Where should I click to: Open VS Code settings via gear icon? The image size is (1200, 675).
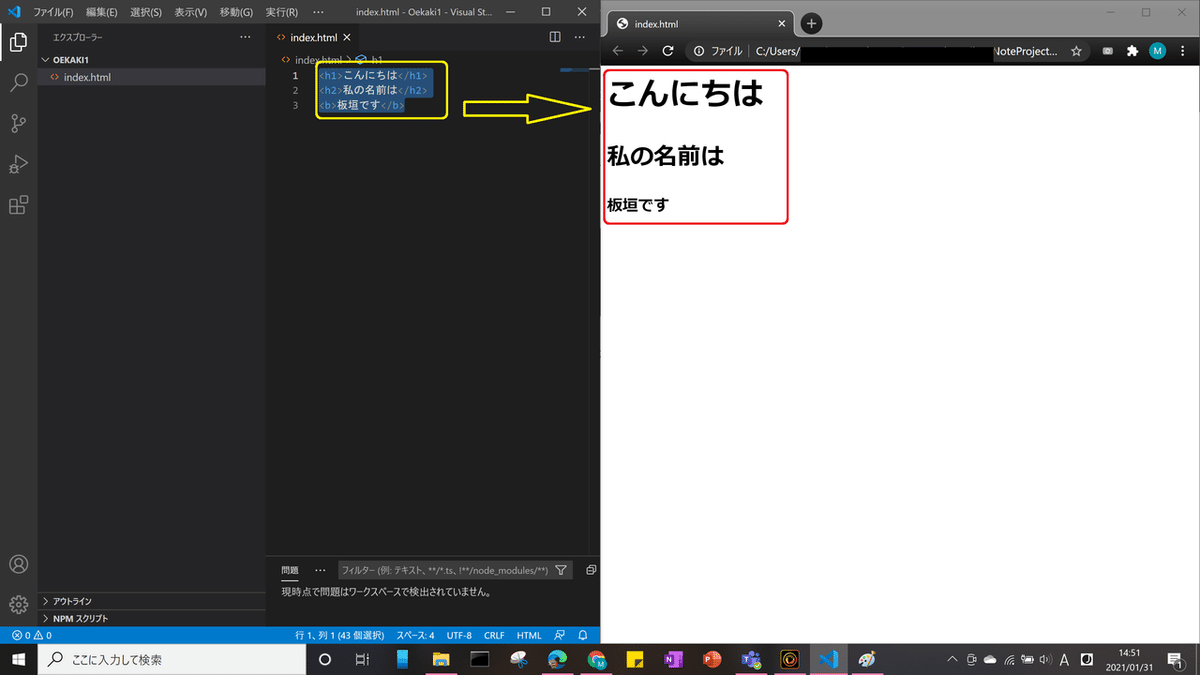pyautogui.click(x=18, y=604)
